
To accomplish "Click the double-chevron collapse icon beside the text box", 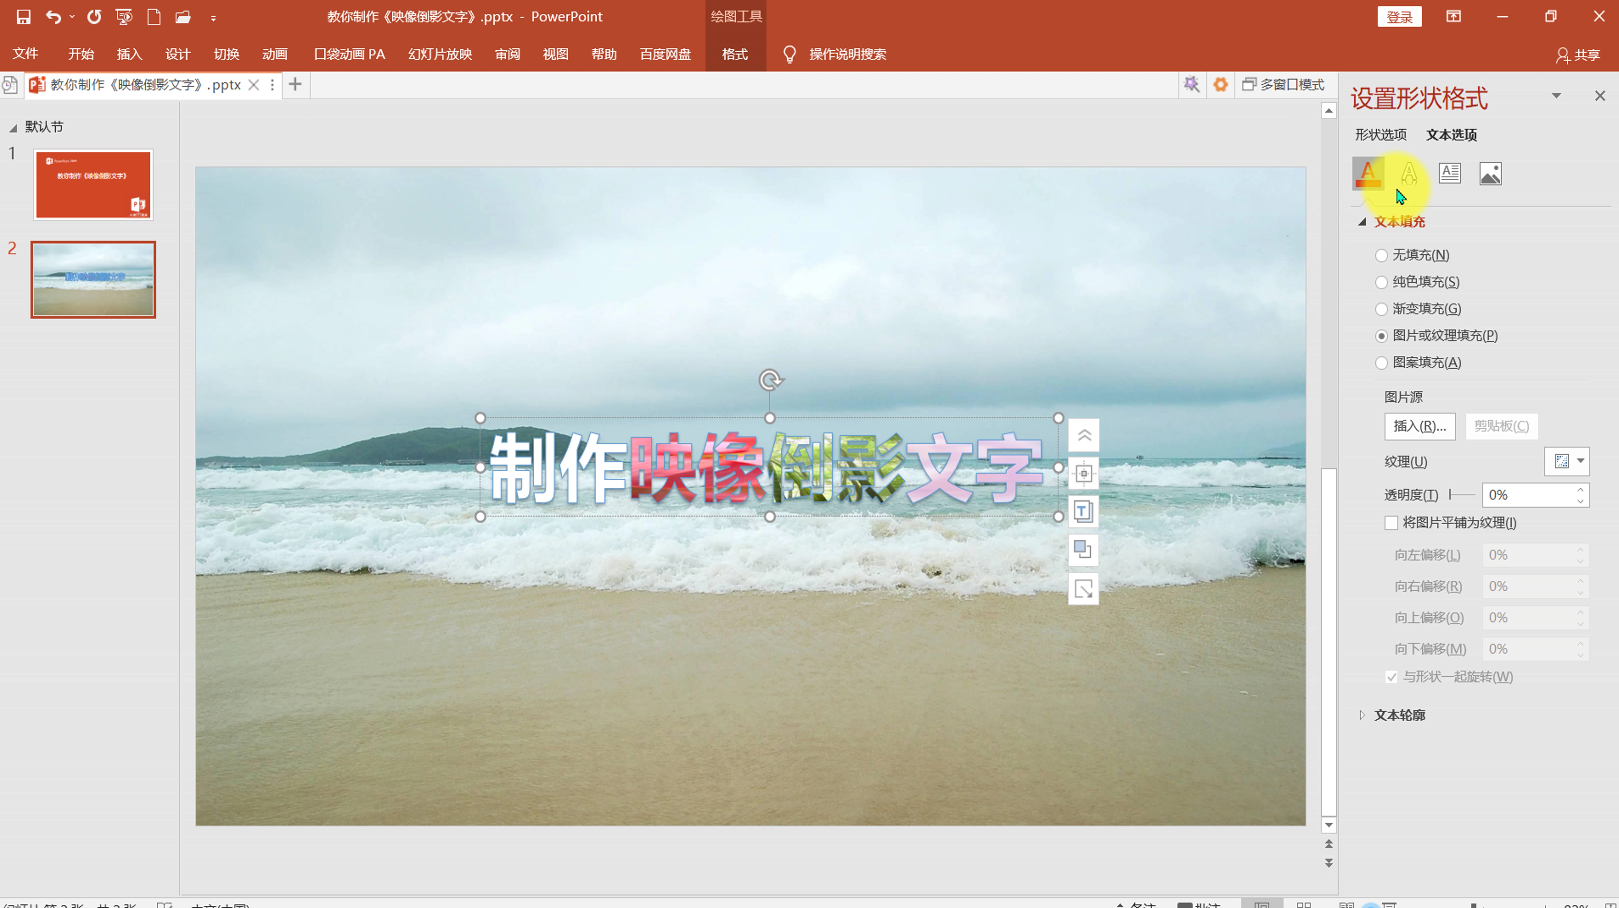I will (x=1084, y=435).
